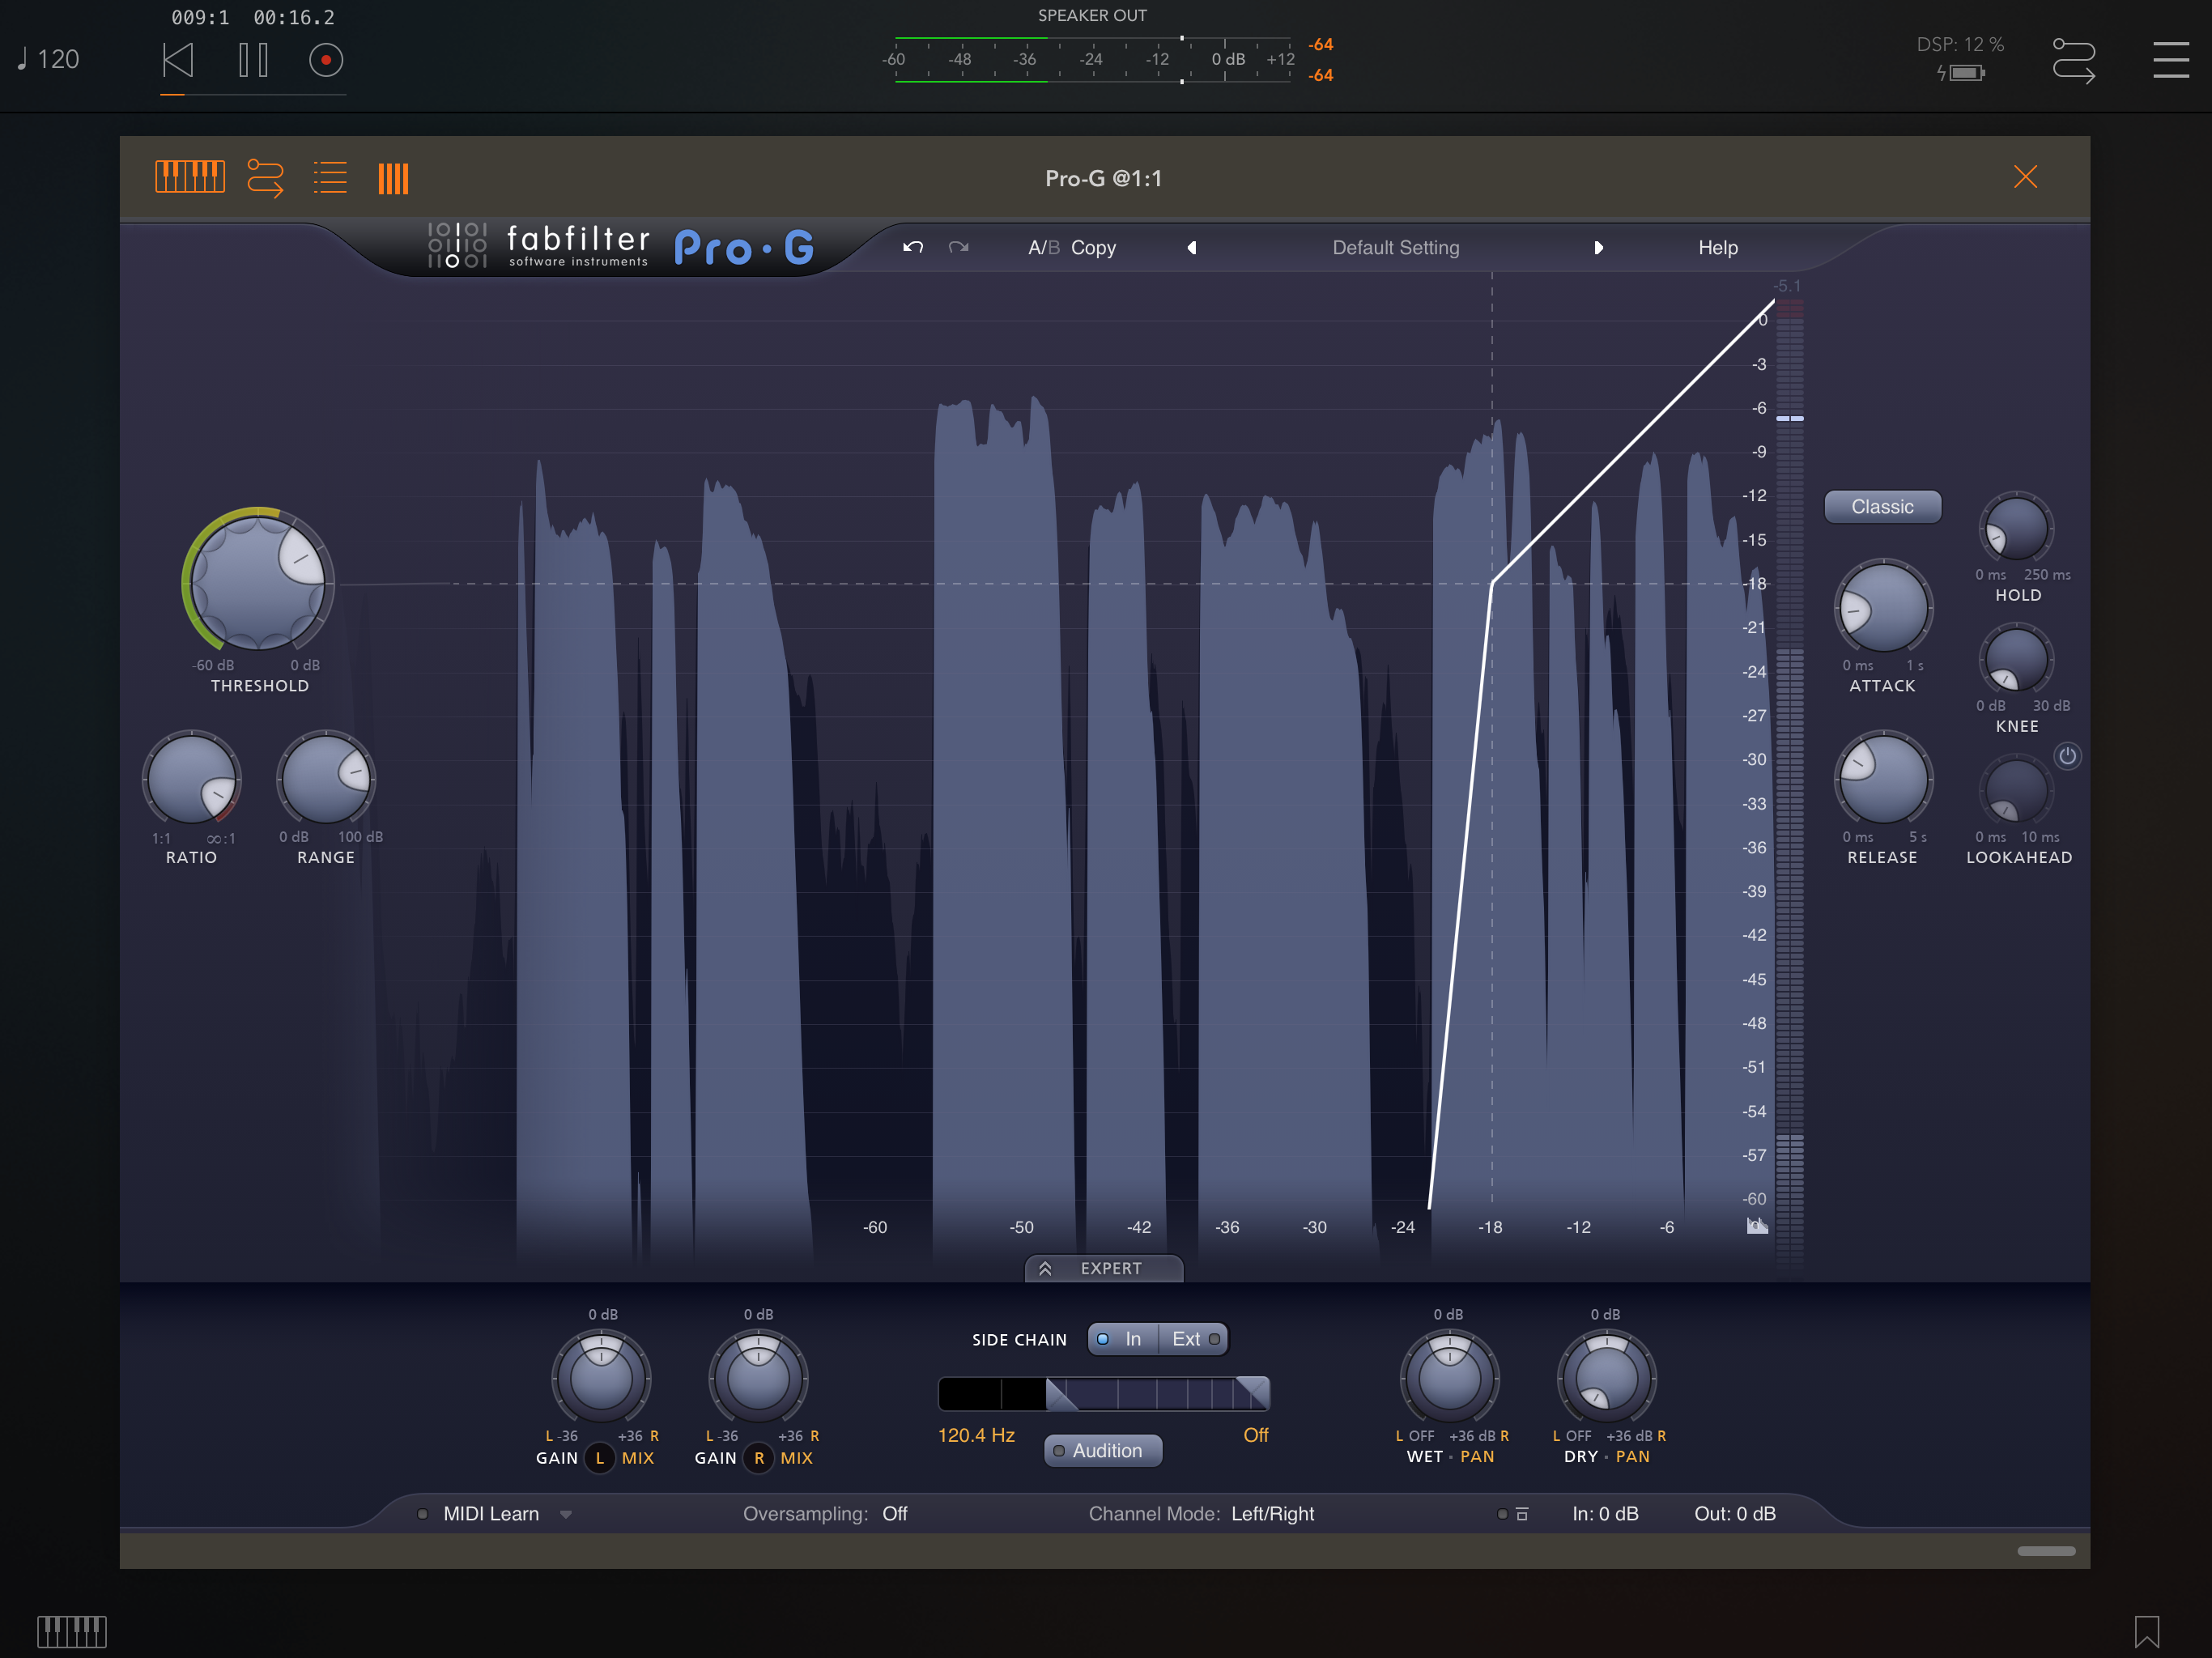Open the hamburger menu at top right
This screenshot has width=2212, height=1658.
pyautogui.click(x=2170, y=60)
